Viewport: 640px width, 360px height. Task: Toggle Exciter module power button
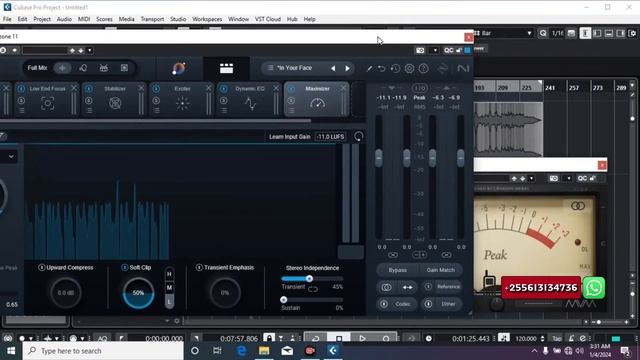[156, 89]
